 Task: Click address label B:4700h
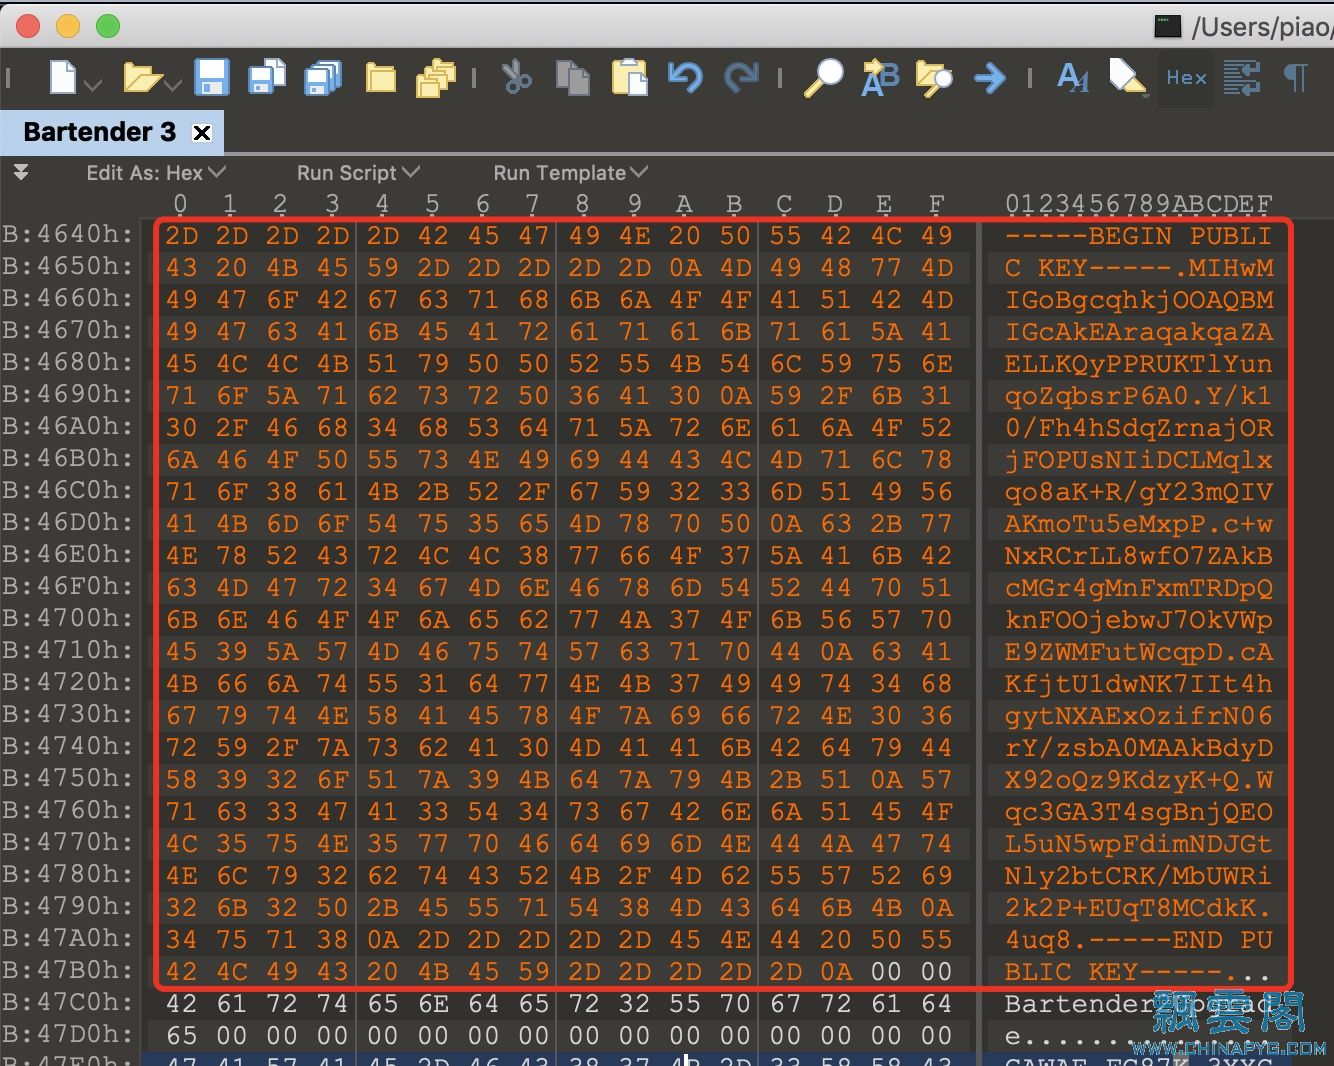coord(68,619)
